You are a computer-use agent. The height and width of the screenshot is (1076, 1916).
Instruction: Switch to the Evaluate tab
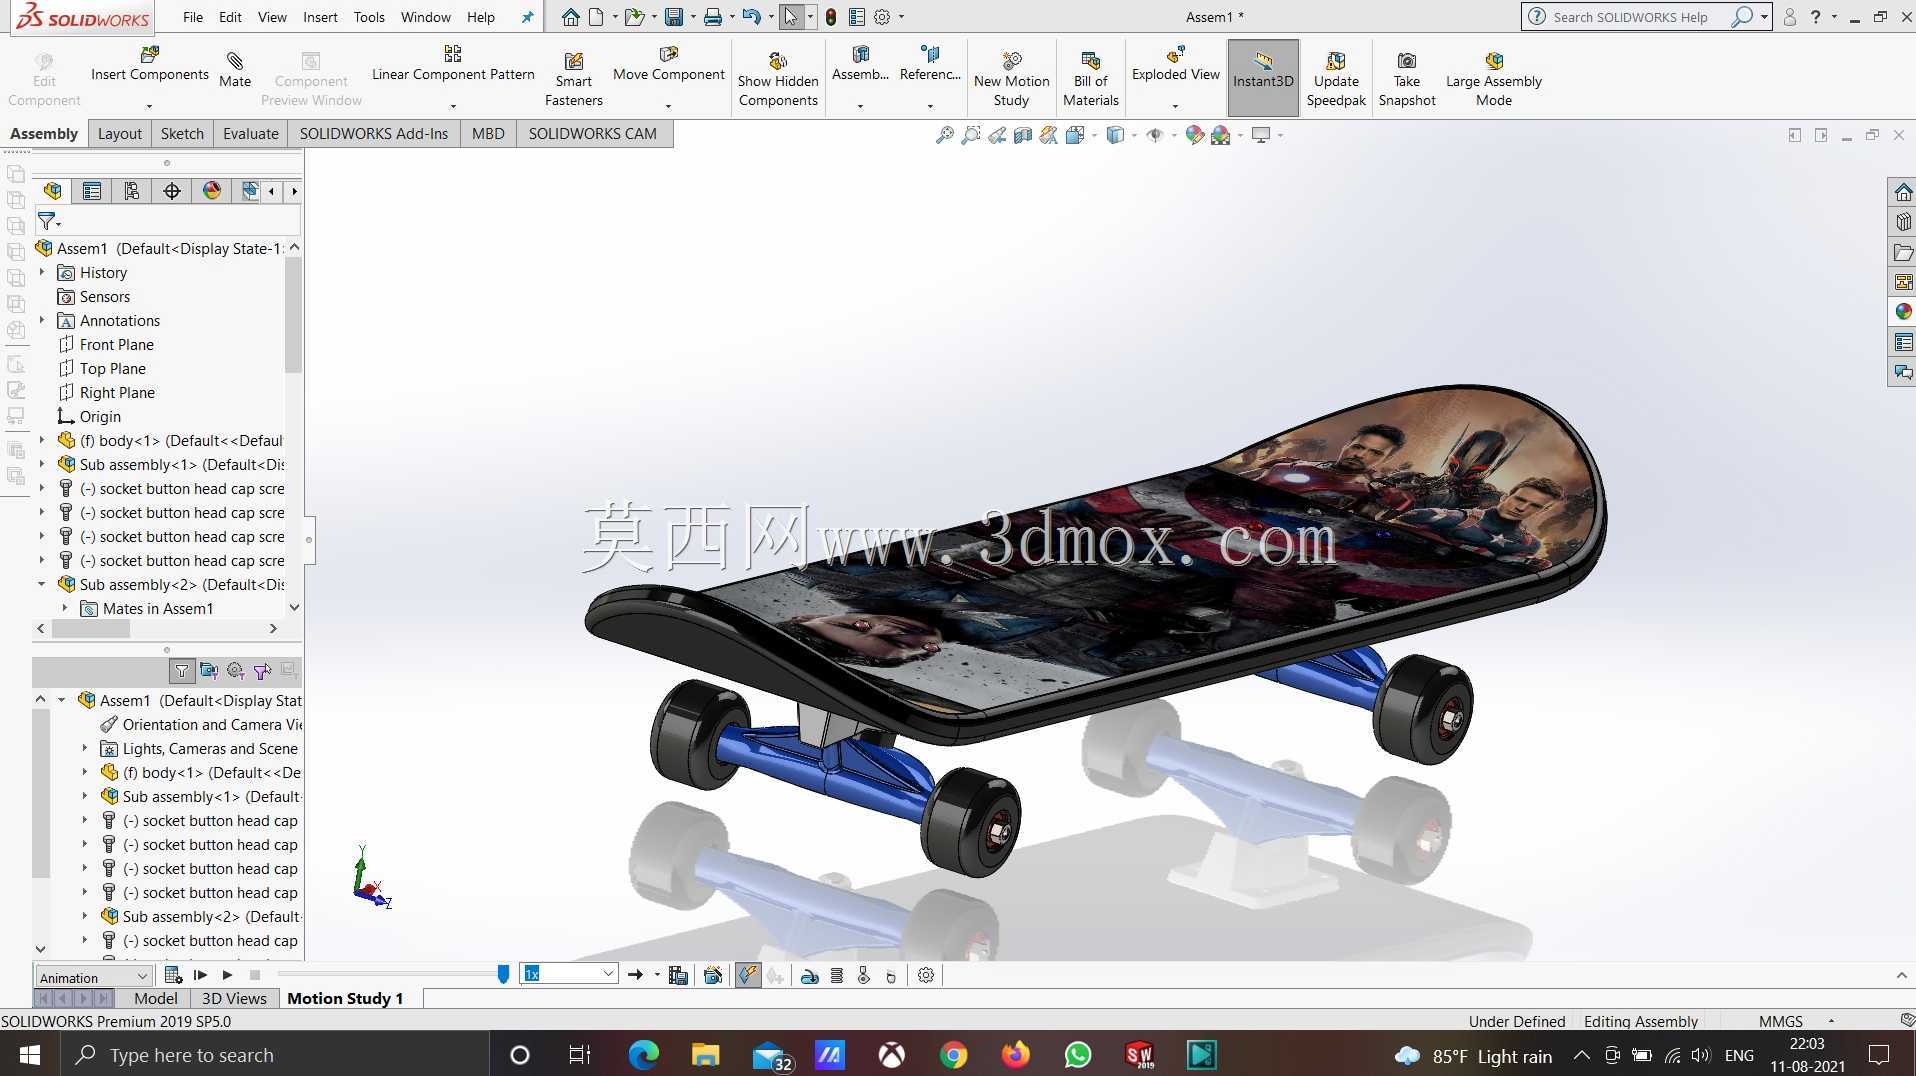[x=251, y=134]
